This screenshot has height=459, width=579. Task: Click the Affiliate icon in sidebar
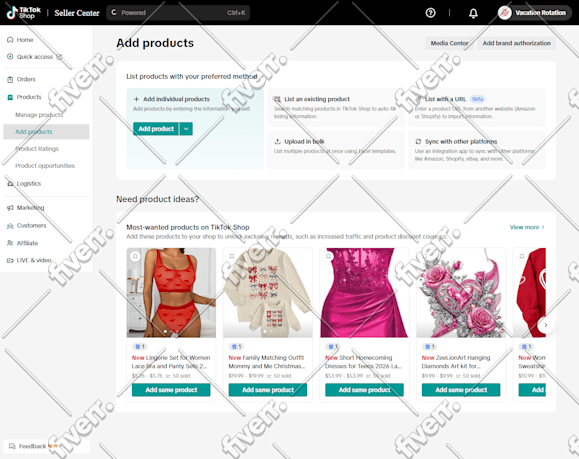click(10, 243)
